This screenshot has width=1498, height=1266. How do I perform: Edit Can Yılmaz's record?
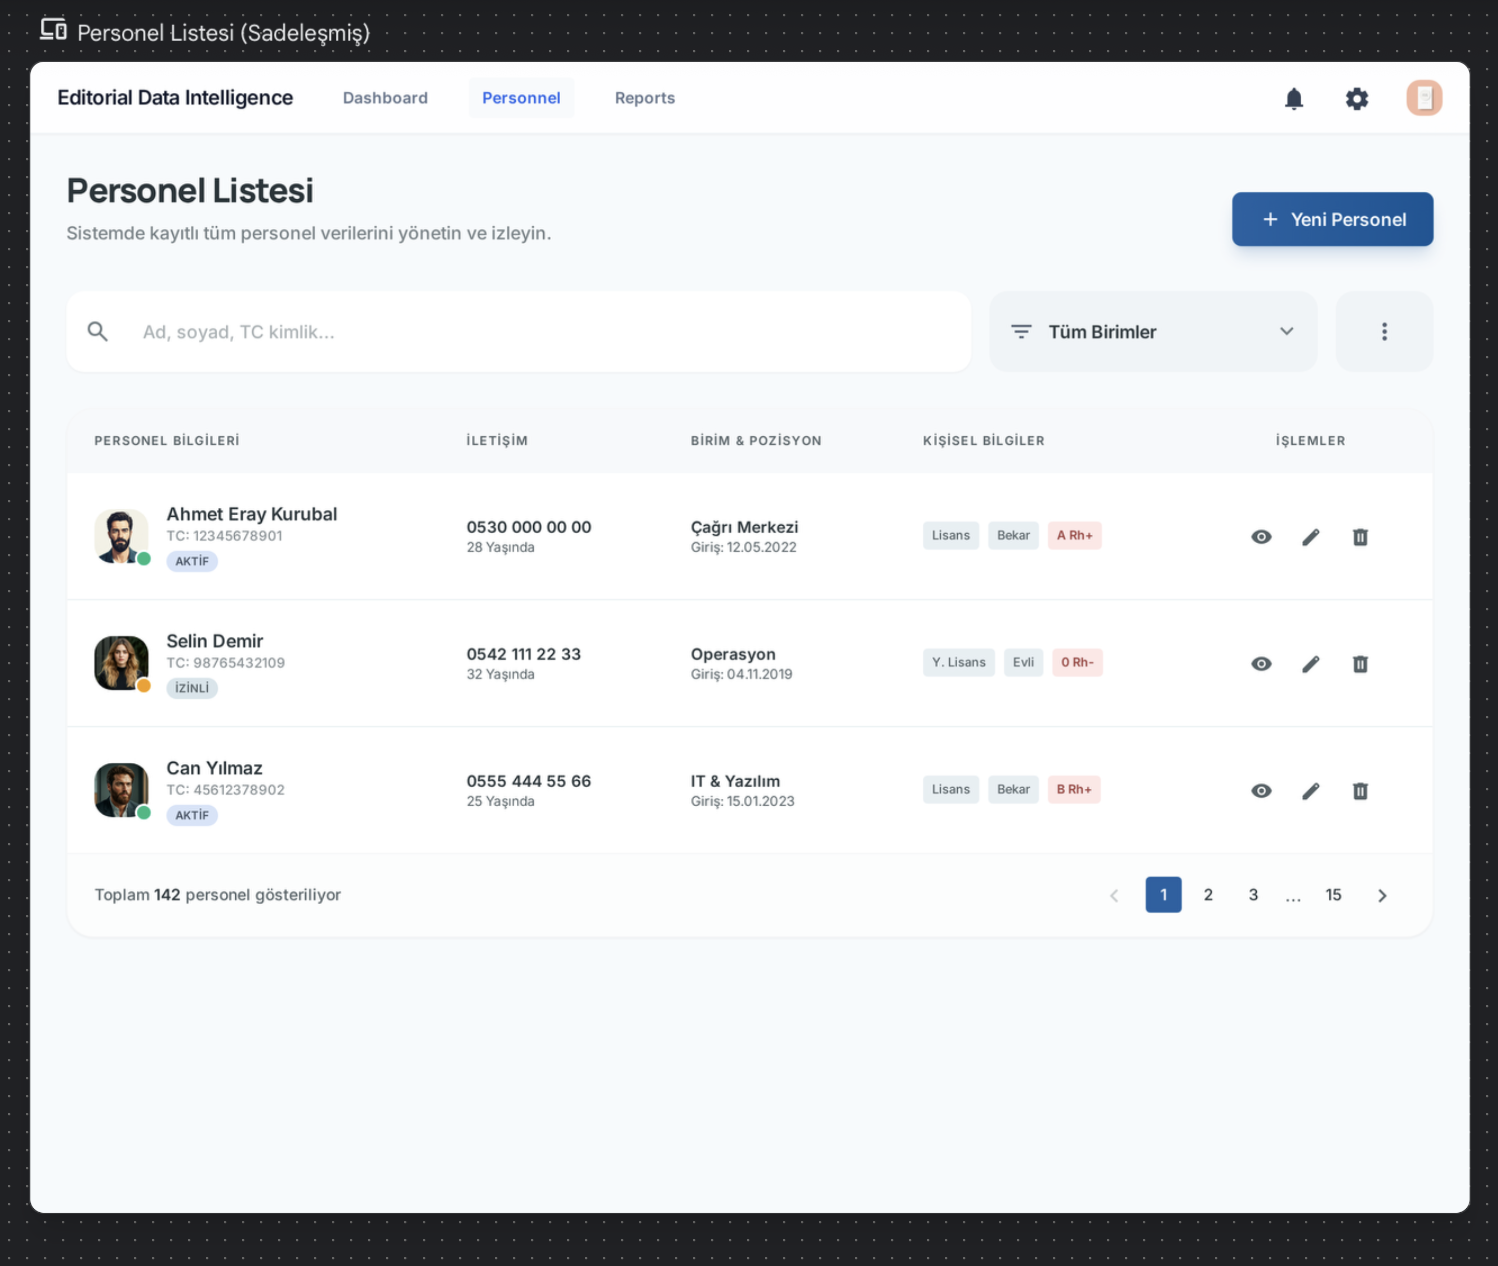tap(1311, 791)
